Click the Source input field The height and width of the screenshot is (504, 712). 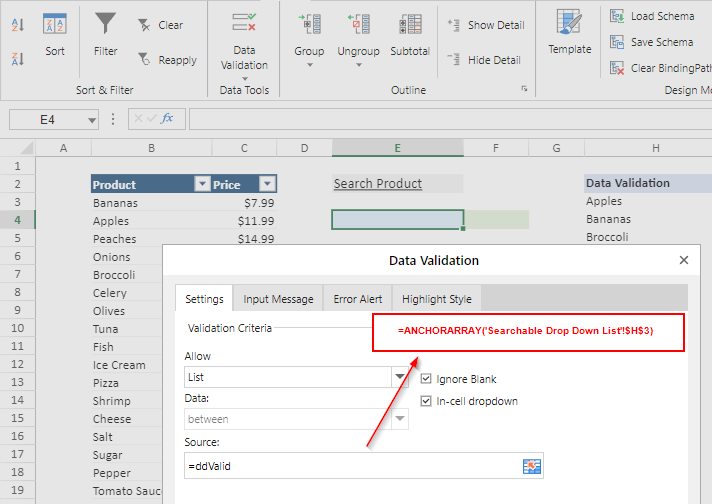coord(350,466)
